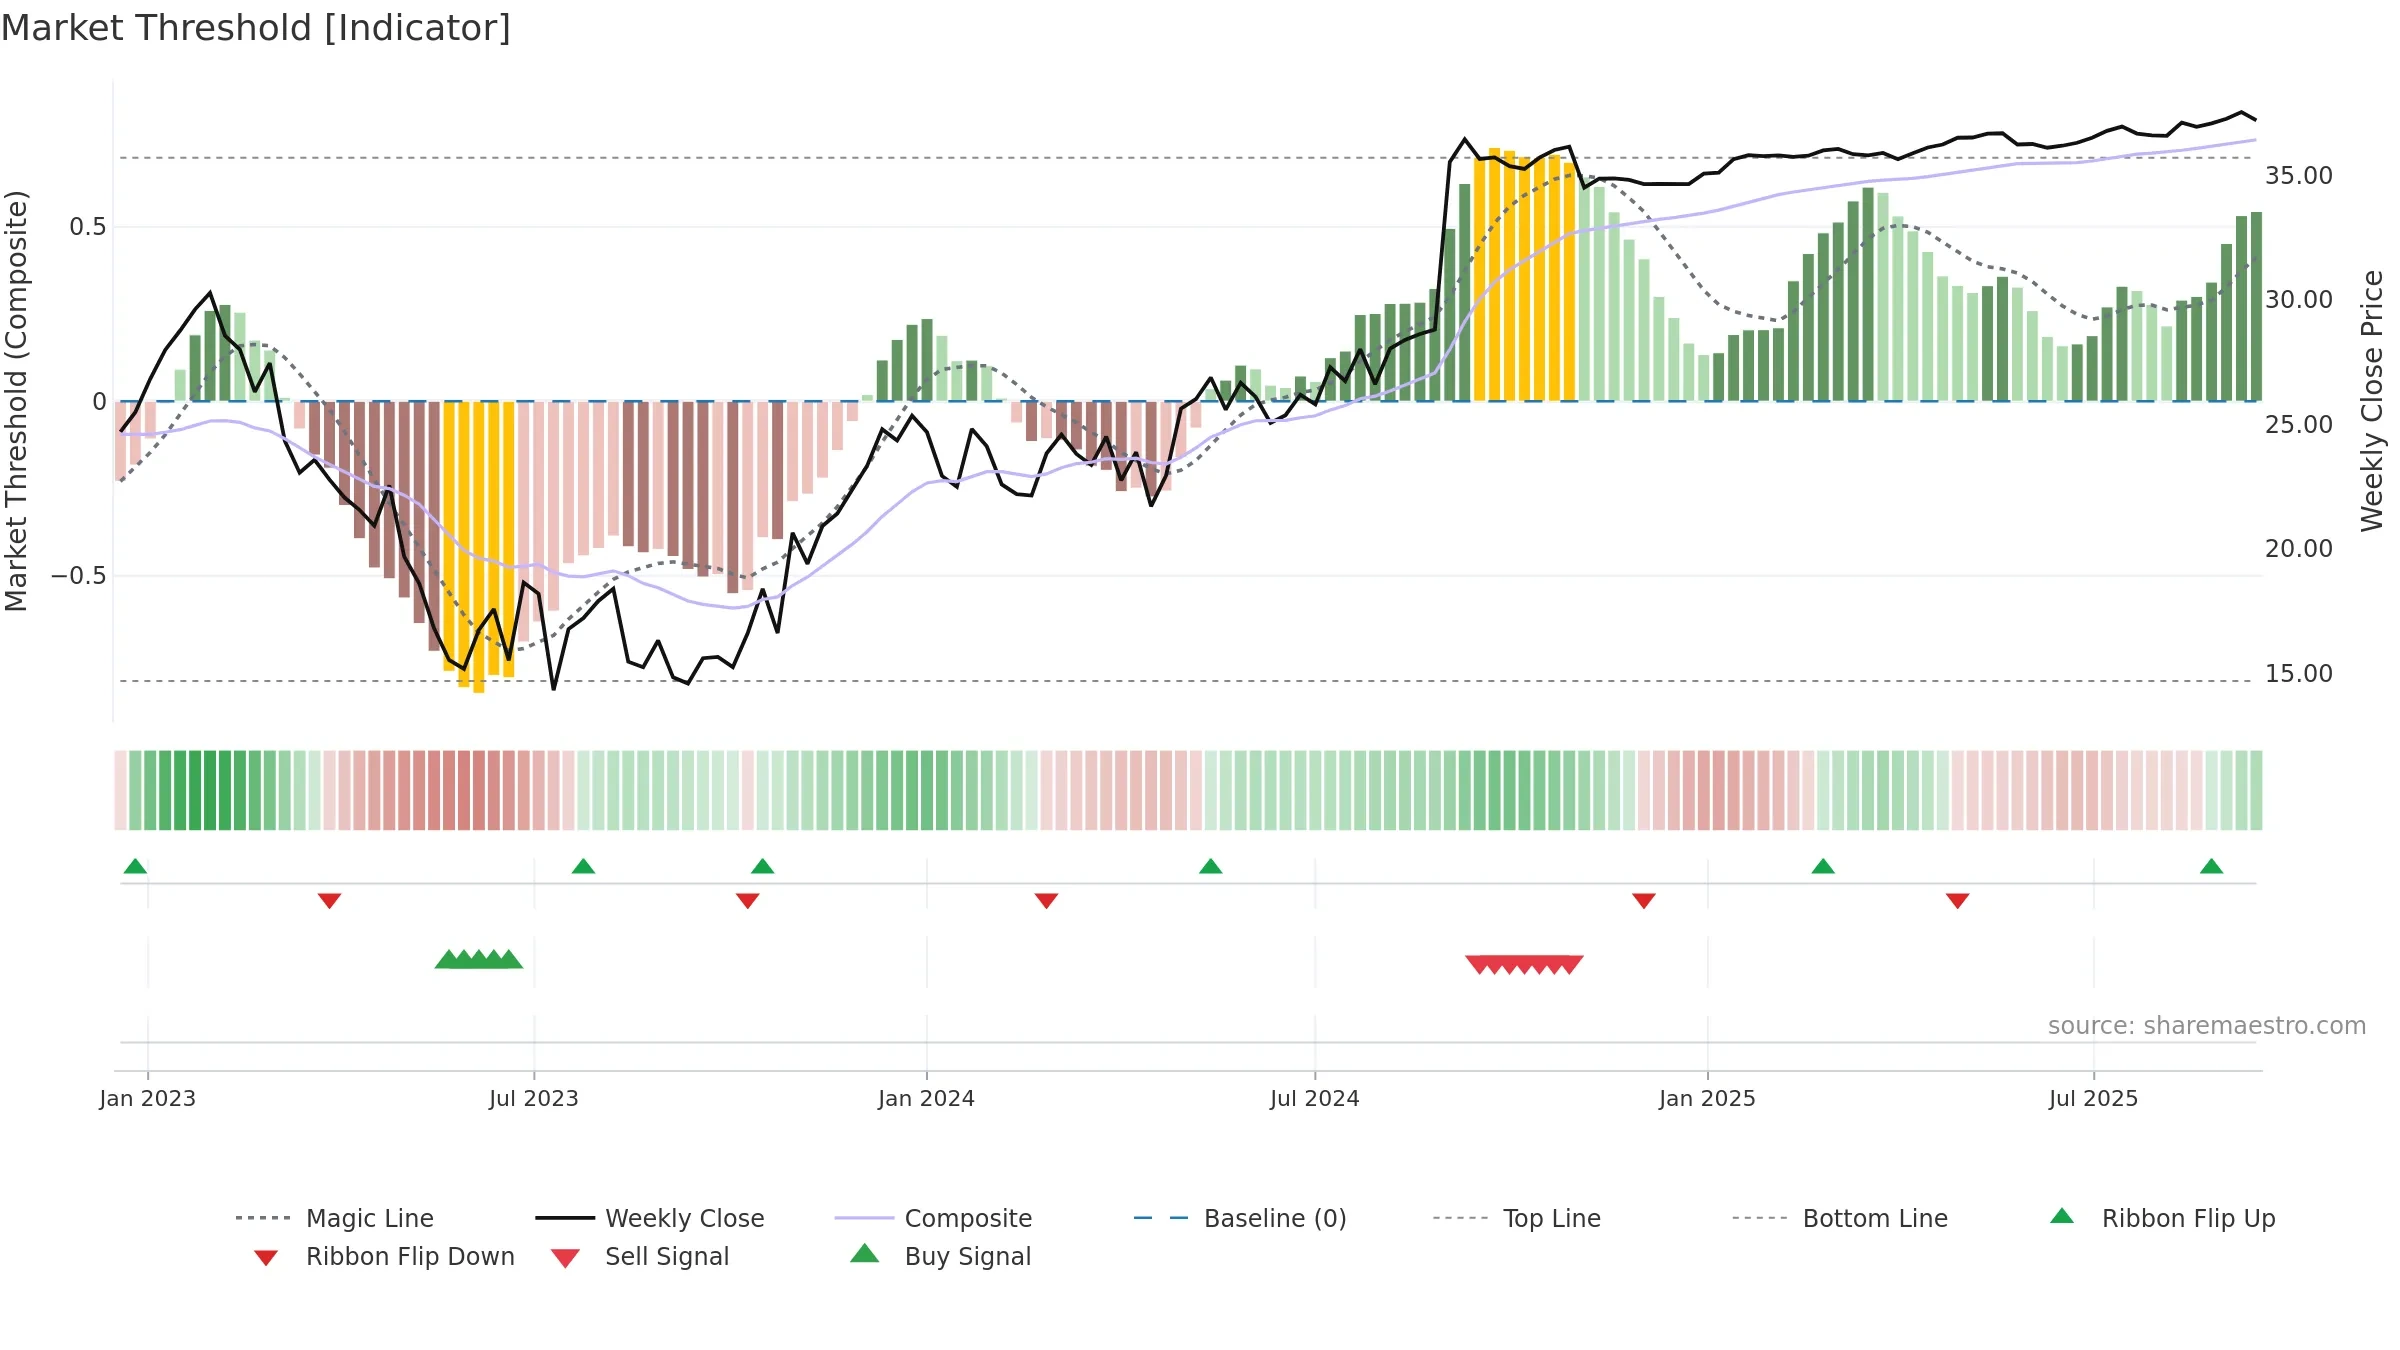Click the 25.00 price axis label

[2299, 425]
